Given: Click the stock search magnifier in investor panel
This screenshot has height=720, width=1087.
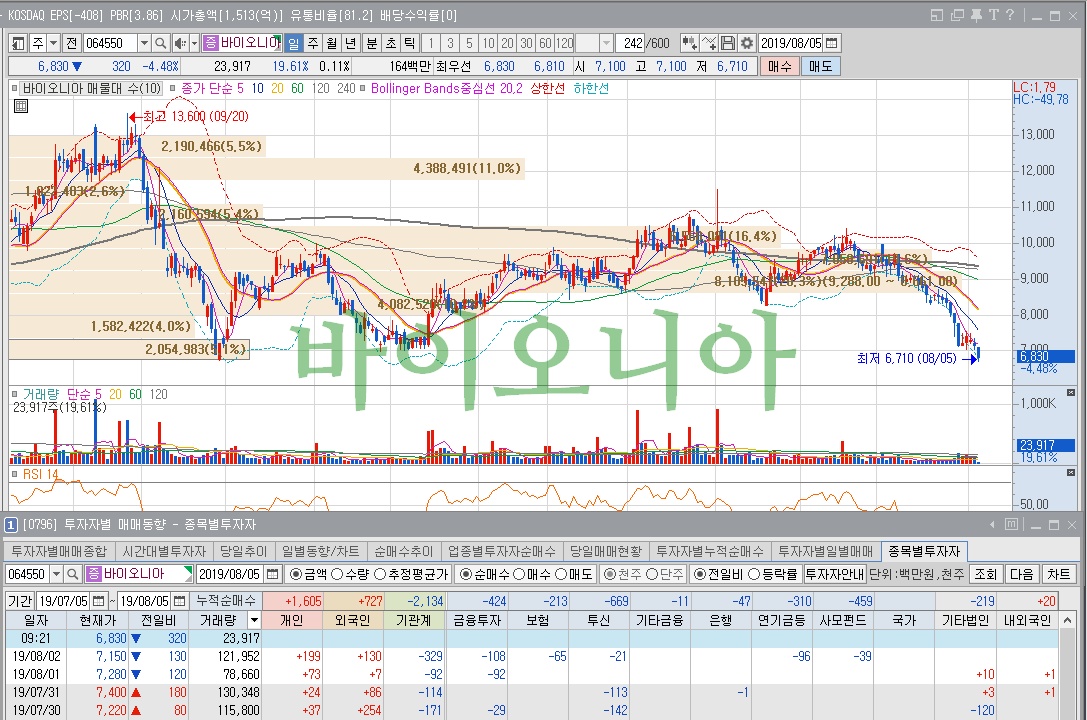Looking at the screenshot, I should tap(73, 574).
